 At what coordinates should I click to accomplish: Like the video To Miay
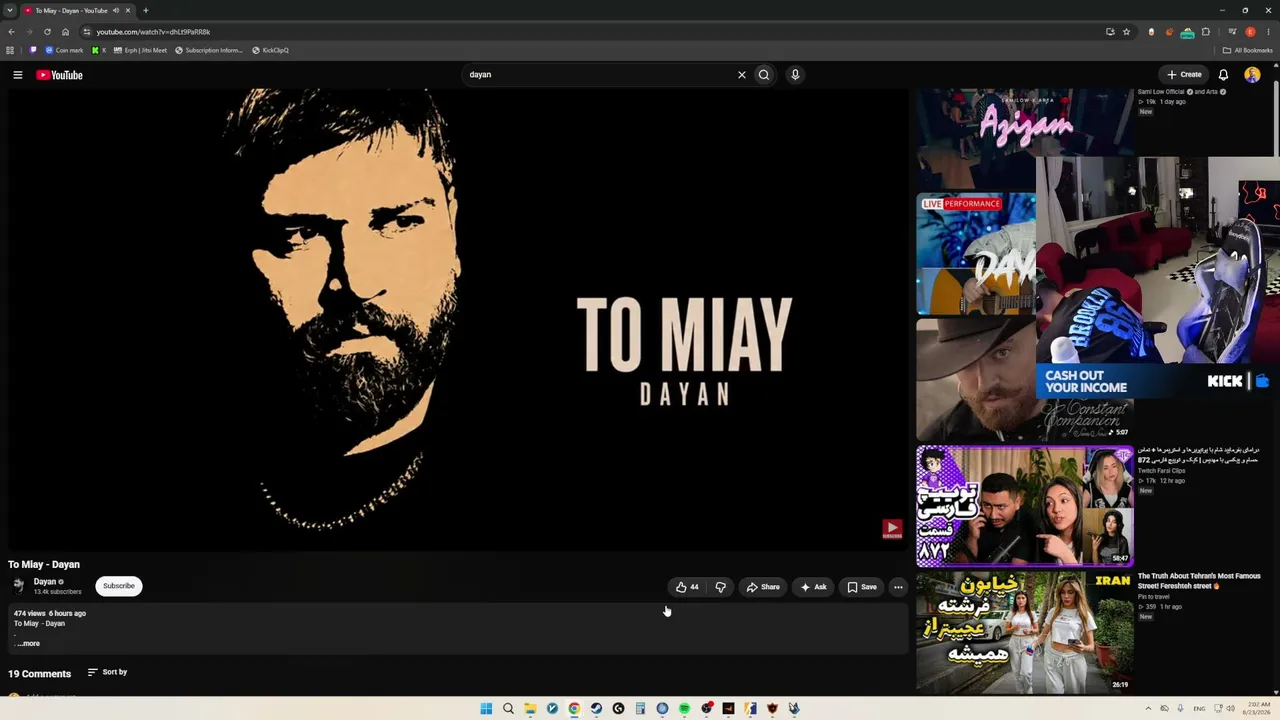click(x=687, y=587)
